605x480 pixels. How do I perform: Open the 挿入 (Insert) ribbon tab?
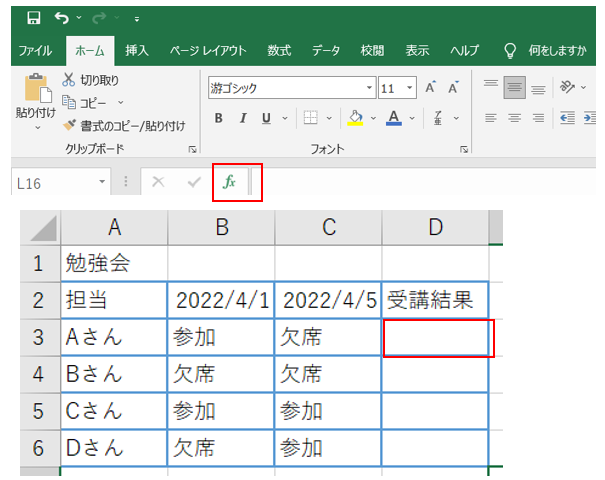139,50
